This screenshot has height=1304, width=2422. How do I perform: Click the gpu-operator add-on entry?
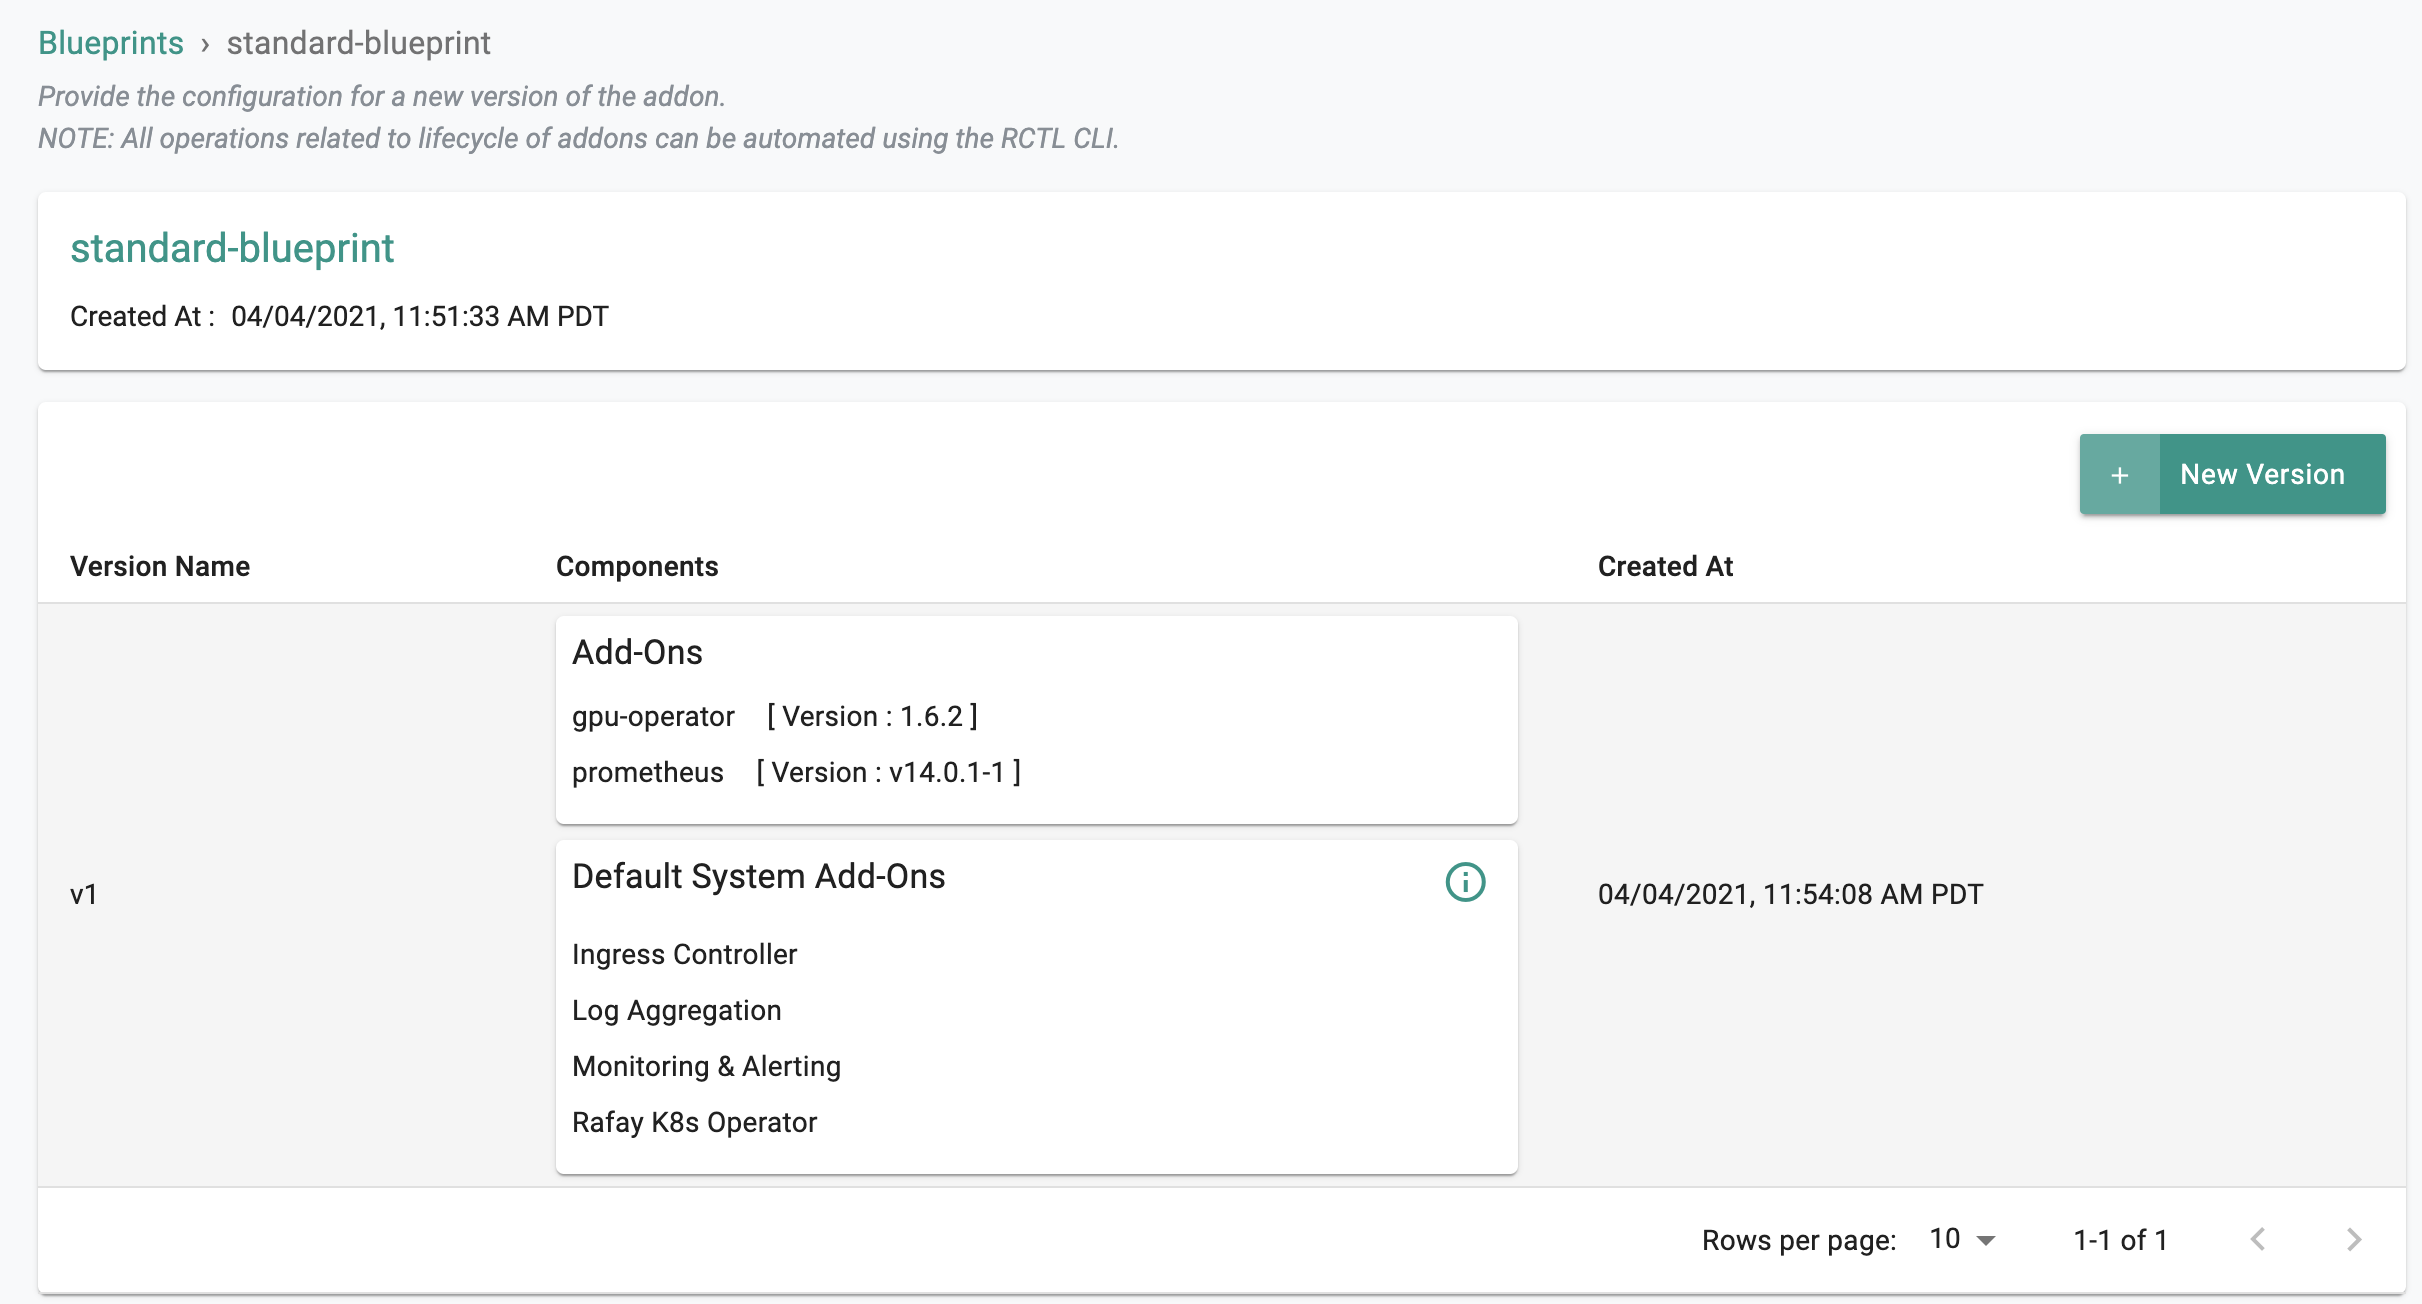tap(653, 716)
